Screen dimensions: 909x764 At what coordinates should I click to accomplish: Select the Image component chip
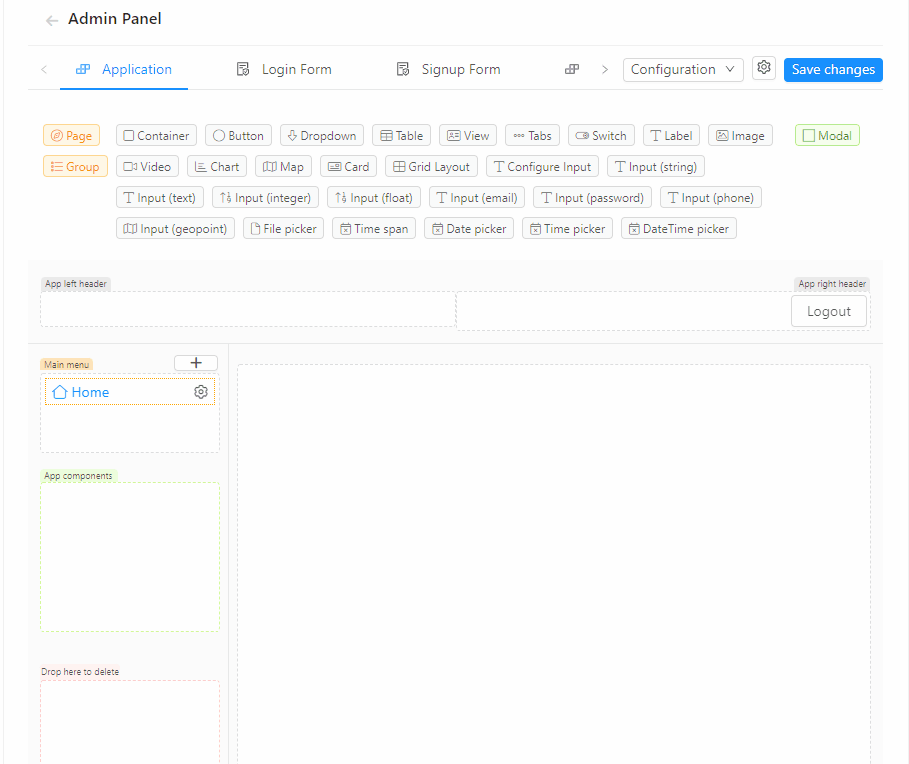coord(740,136)
